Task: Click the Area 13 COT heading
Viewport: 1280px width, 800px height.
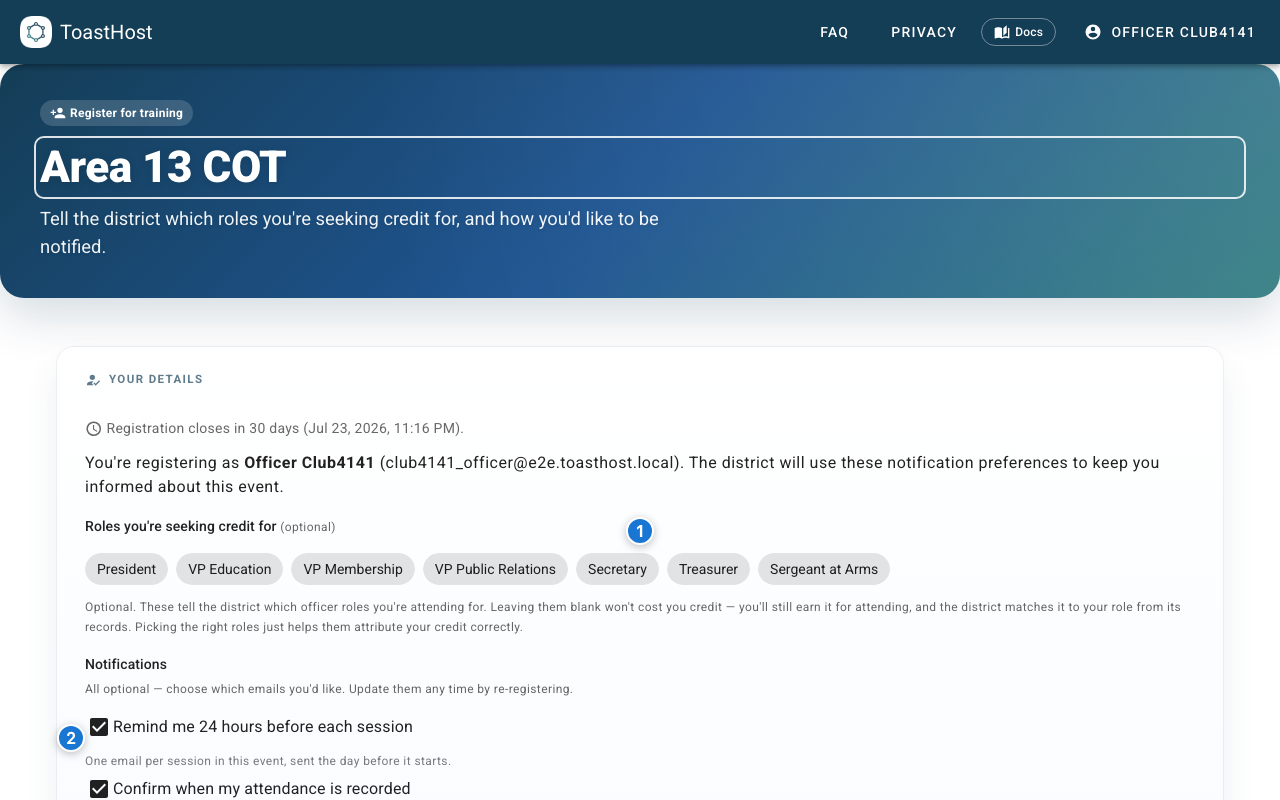Action: point(640,167)
